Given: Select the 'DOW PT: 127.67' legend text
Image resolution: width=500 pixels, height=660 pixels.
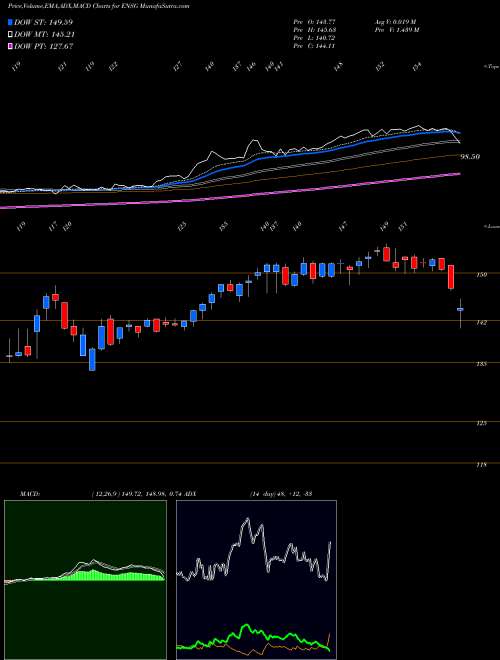Looking at the screenshot, I should point(44,46).
